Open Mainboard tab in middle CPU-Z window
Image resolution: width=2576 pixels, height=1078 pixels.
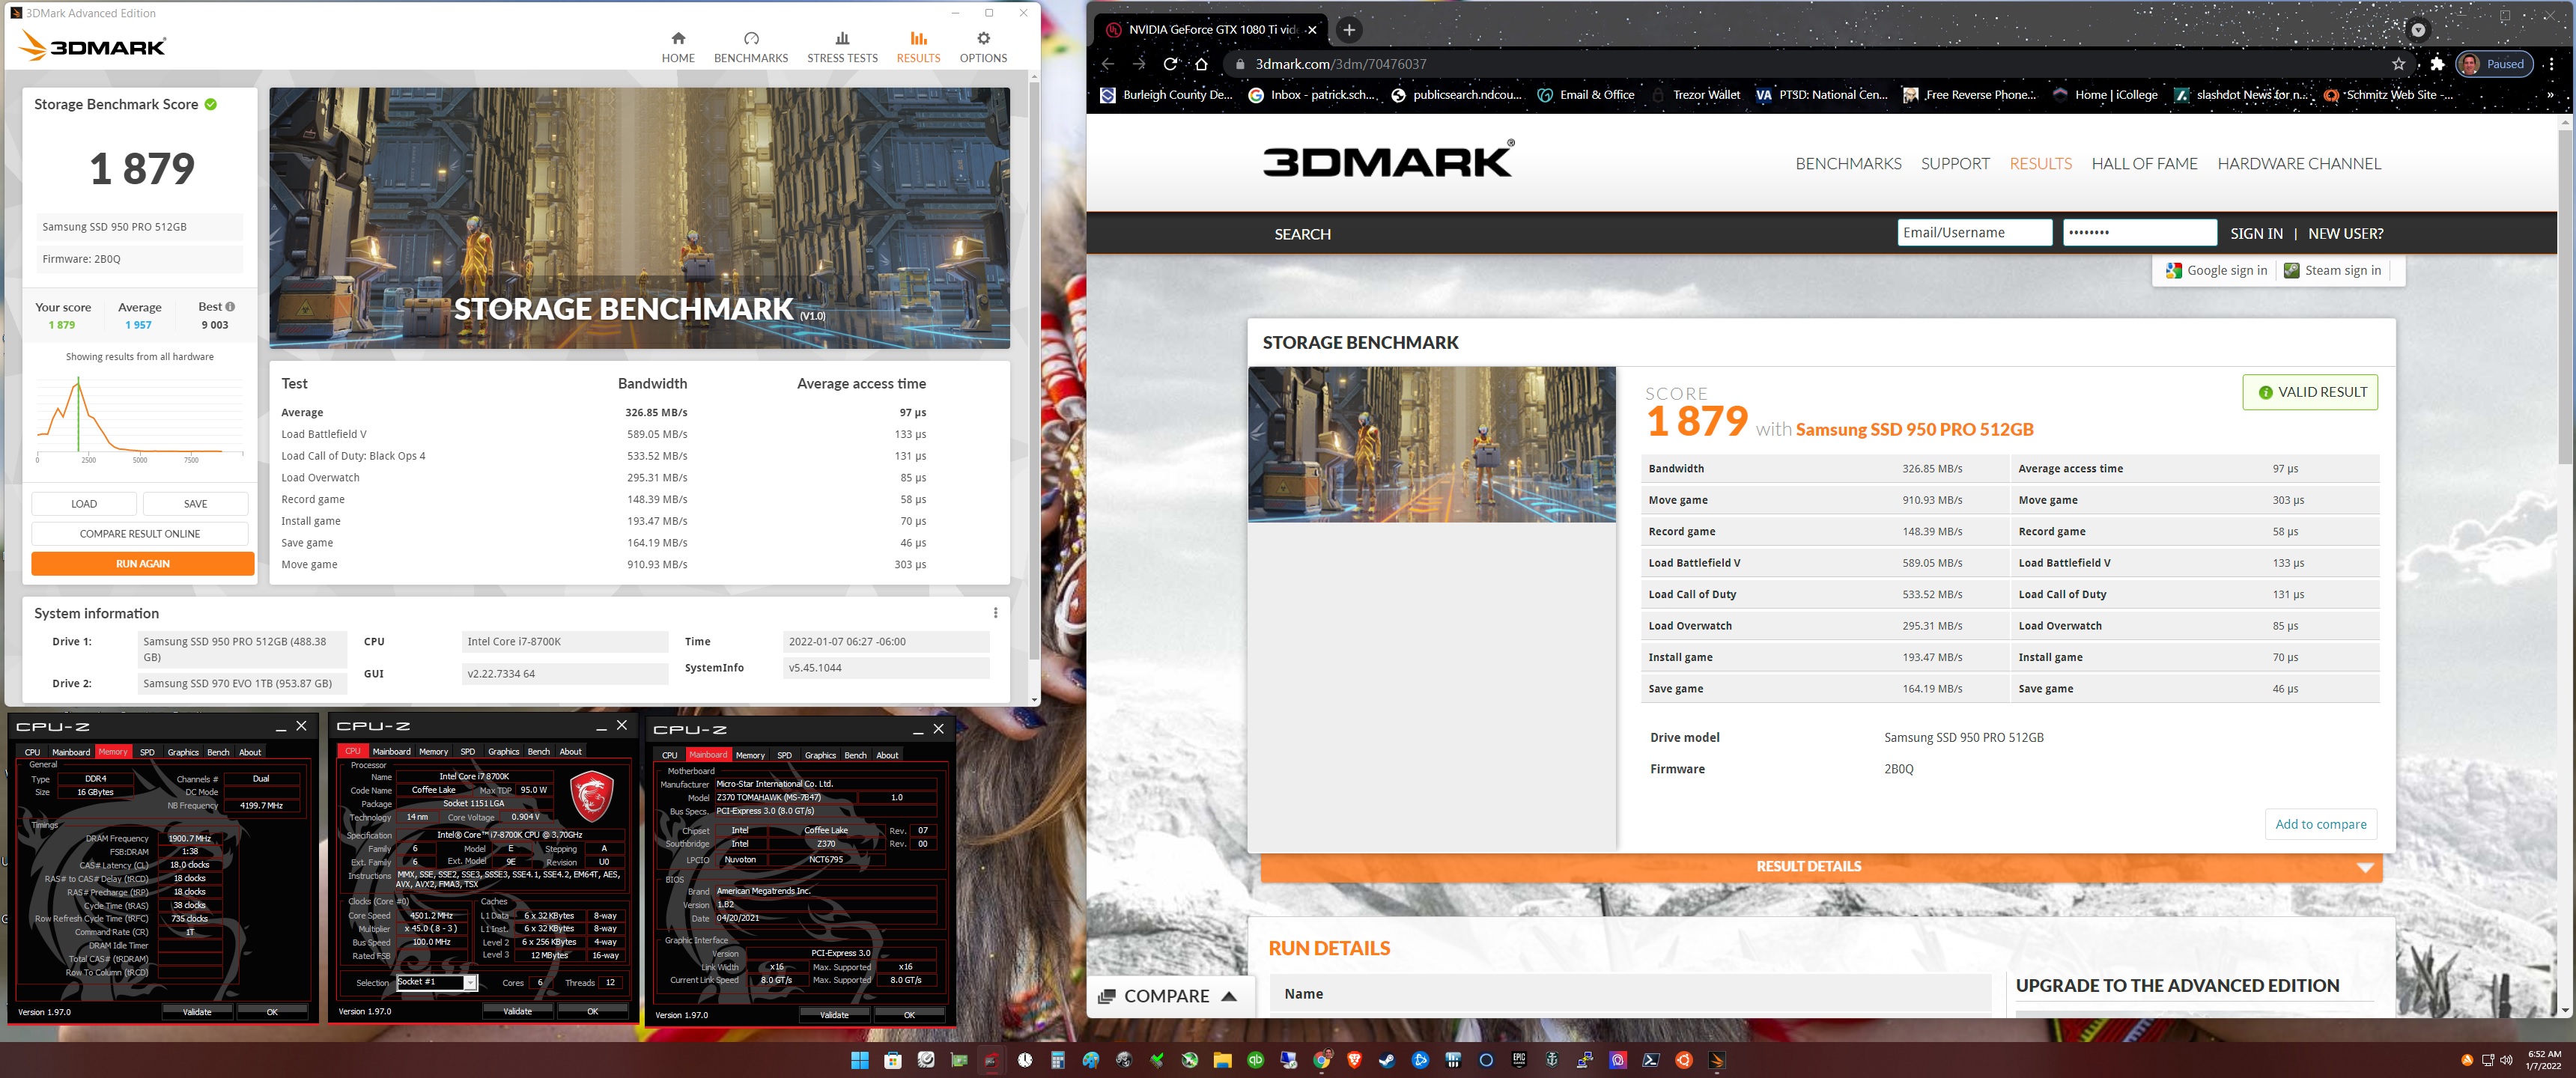click(x=391, y=751)
